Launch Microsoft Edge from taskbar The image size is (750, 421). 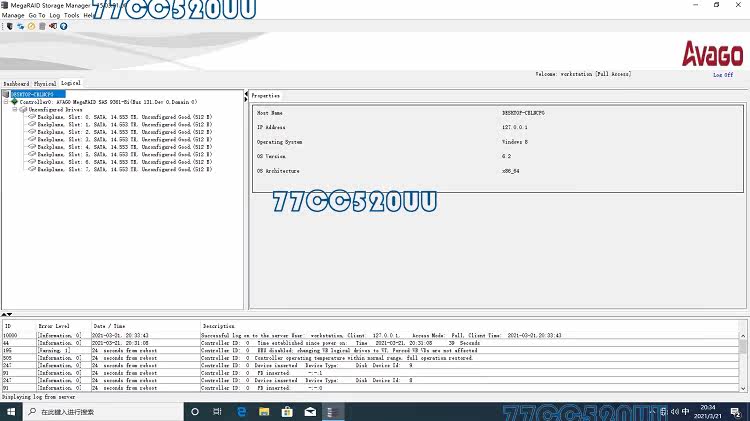[x=242, y=411]
